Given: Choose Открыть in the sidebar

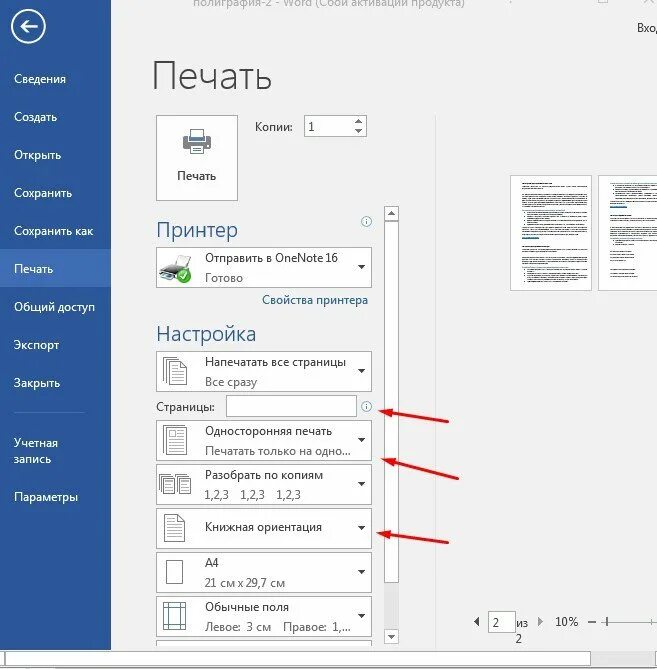Looking at the screenshot, I should tap(38, 155).
